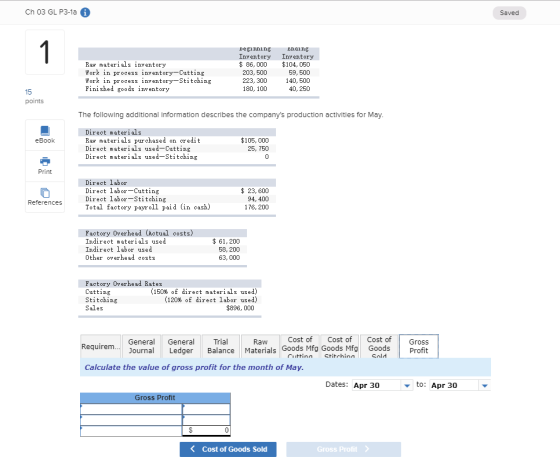Image resolution: width=560 pixels, height=468 pixels.
Task: Switch to the Requirement tab
Action: 100,347
